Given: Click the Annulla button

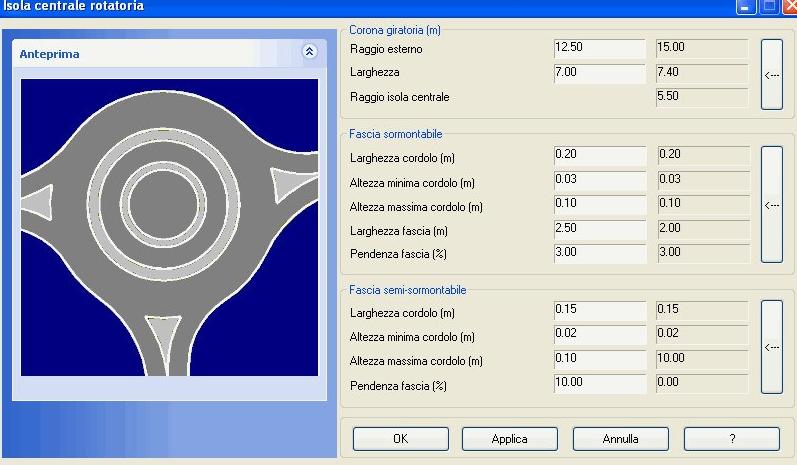Looking at the screenshot, I should 620,439.
